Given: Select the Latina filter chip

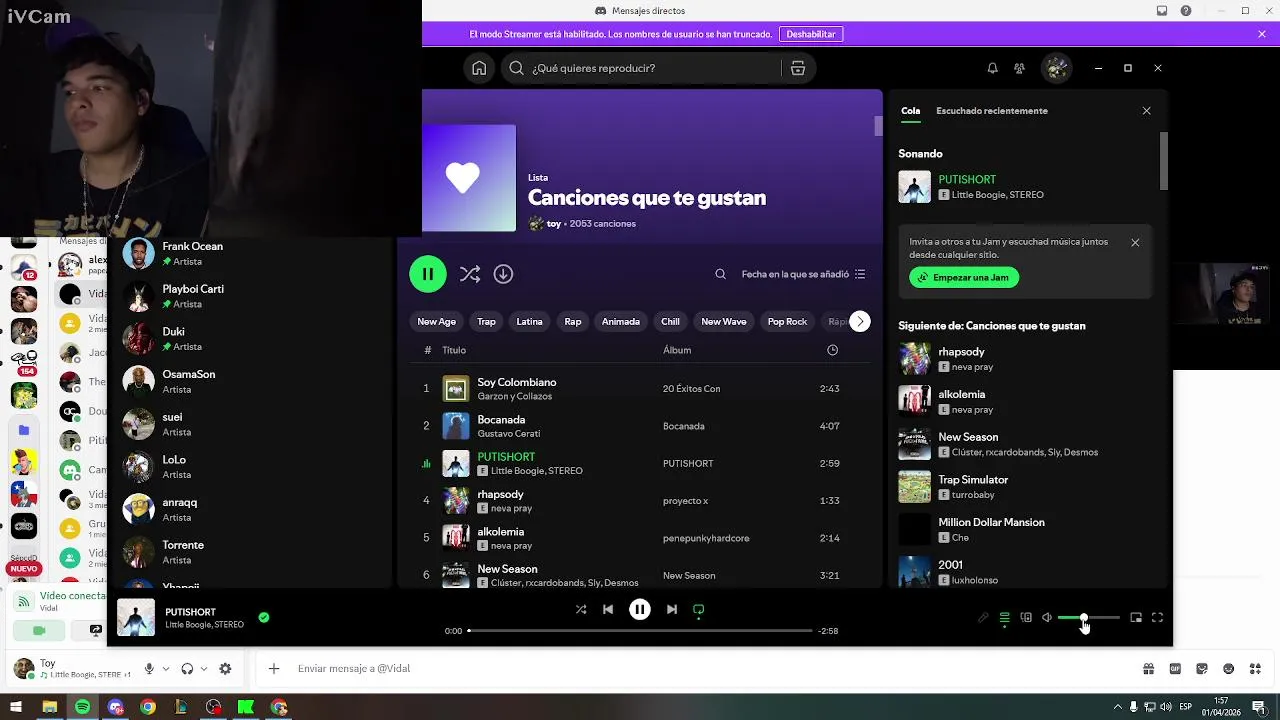Looking at the screenshot, I should (529, 322).
